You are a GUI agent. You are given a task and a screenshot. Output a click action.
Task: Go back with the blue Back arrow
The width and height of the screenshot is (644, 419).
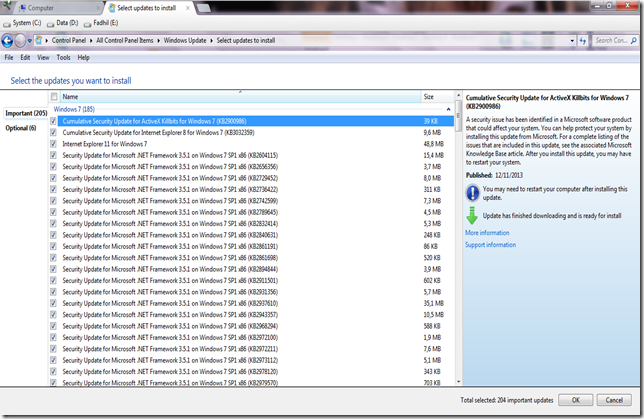[7, 41]
